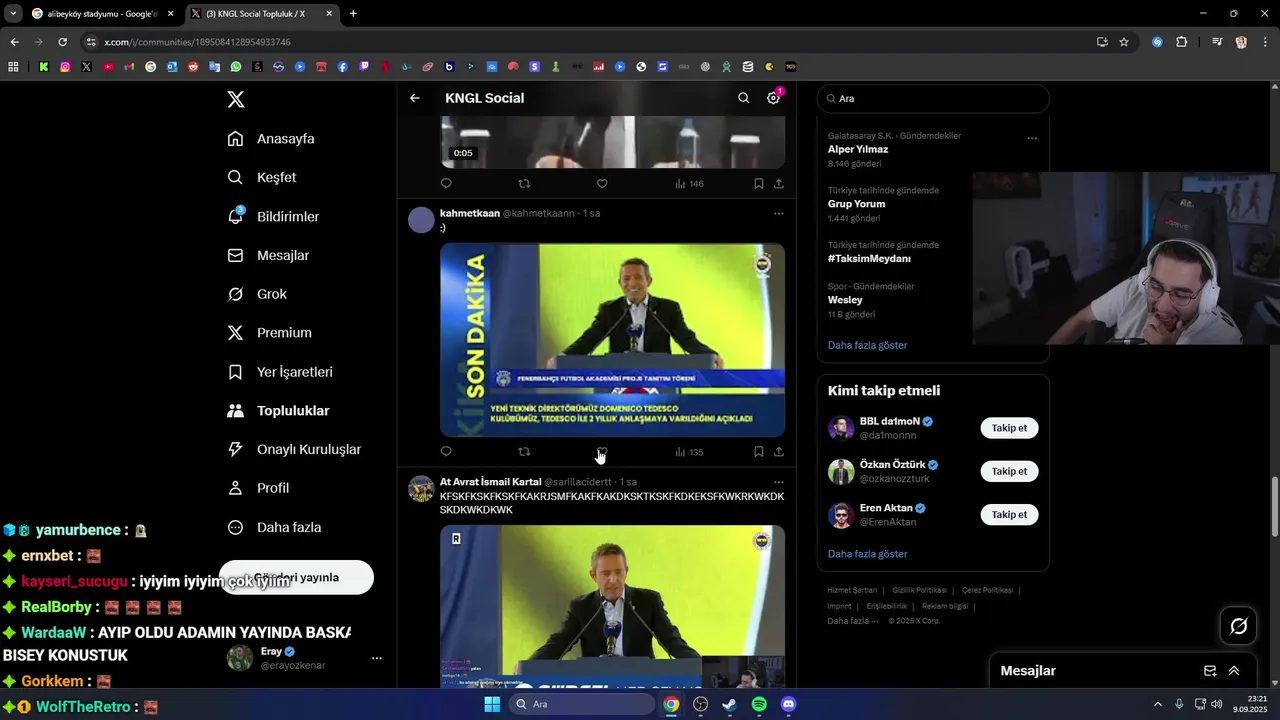
Task: Open Hizmet Şartları link
Action: [x=852, y=590]
